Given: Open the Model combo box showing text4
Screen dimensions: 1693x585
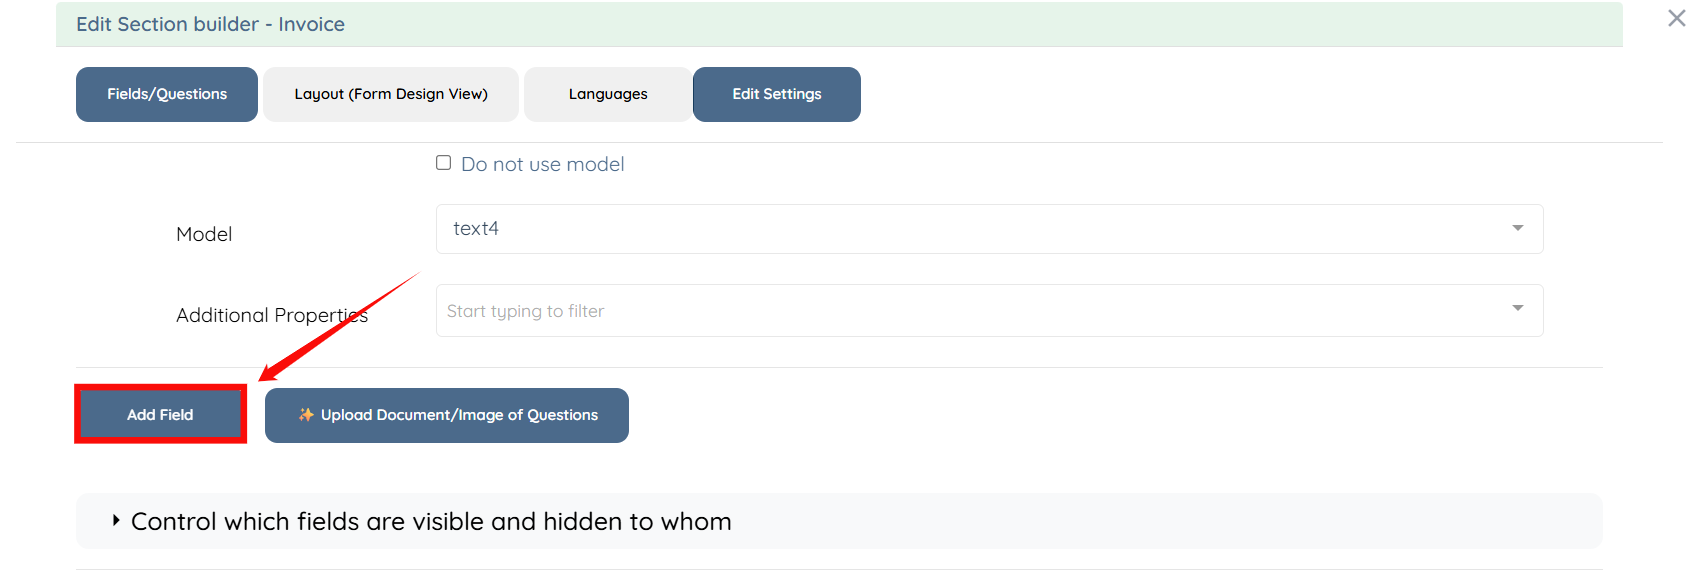Looking at the screenshot, I should (x=989, y=229).
